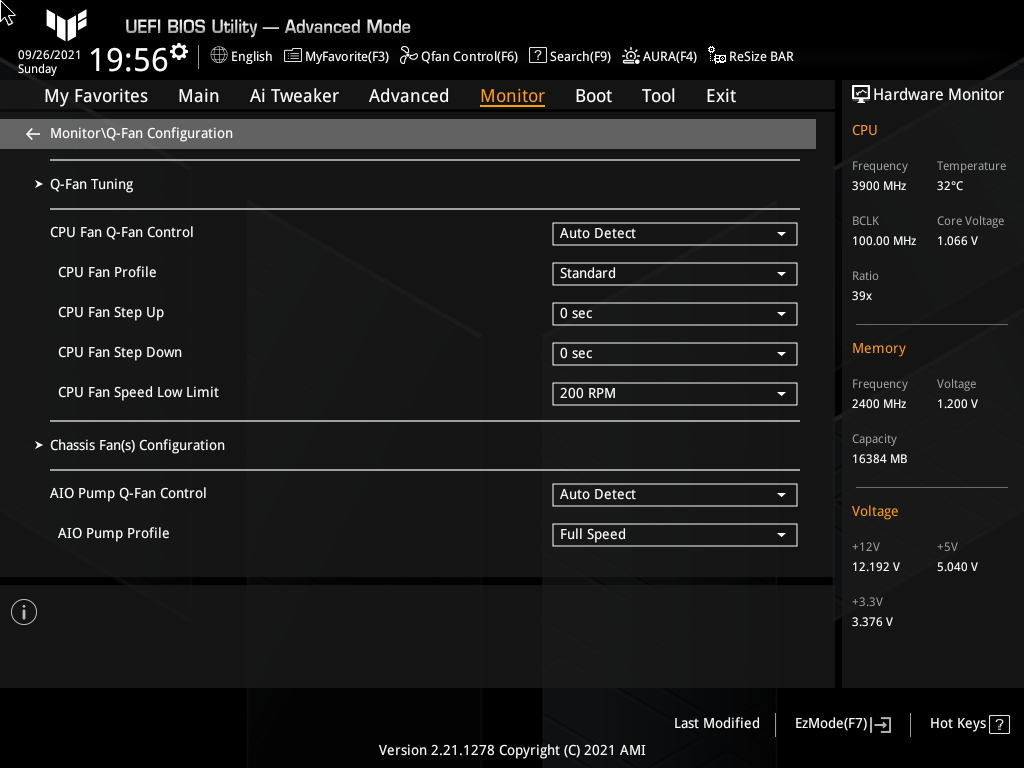The height and width of the screenshot is (768, 1024).
Task: Click the information icon at bottom left
Action: click(23, 611)
